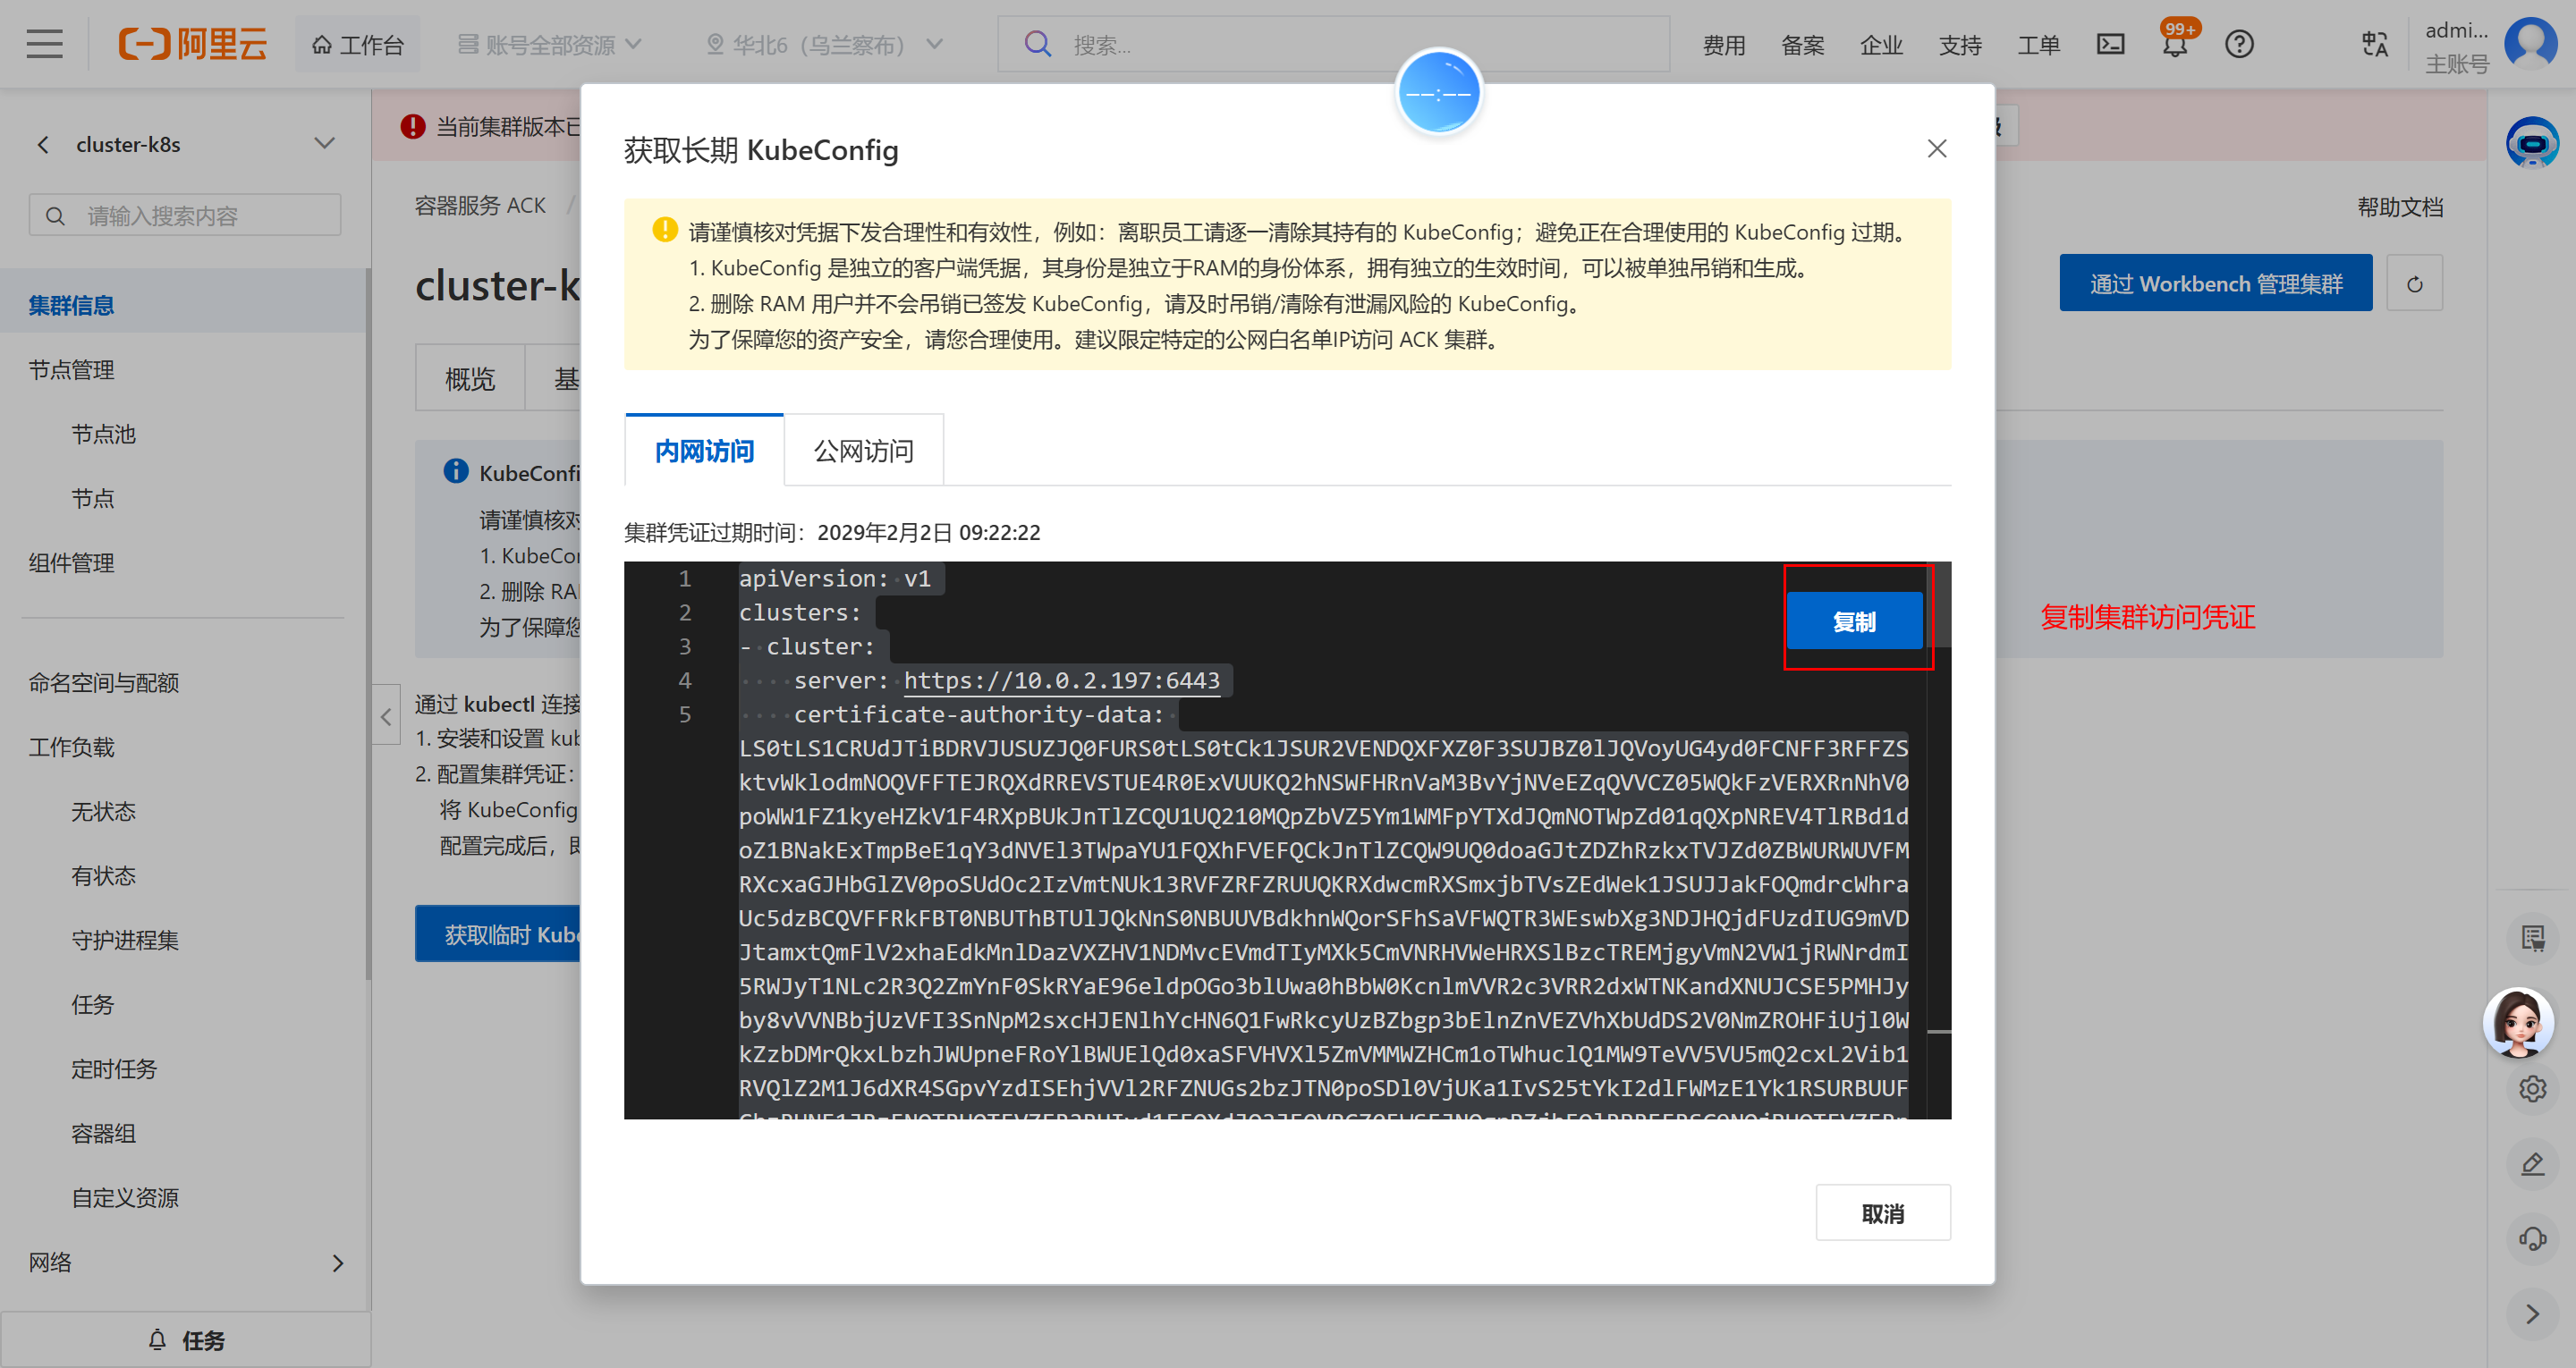Click the certificate-authority-data line
Image resolution: width=2576 pixels, height=1368 pixels.
(x=978, y=714)
